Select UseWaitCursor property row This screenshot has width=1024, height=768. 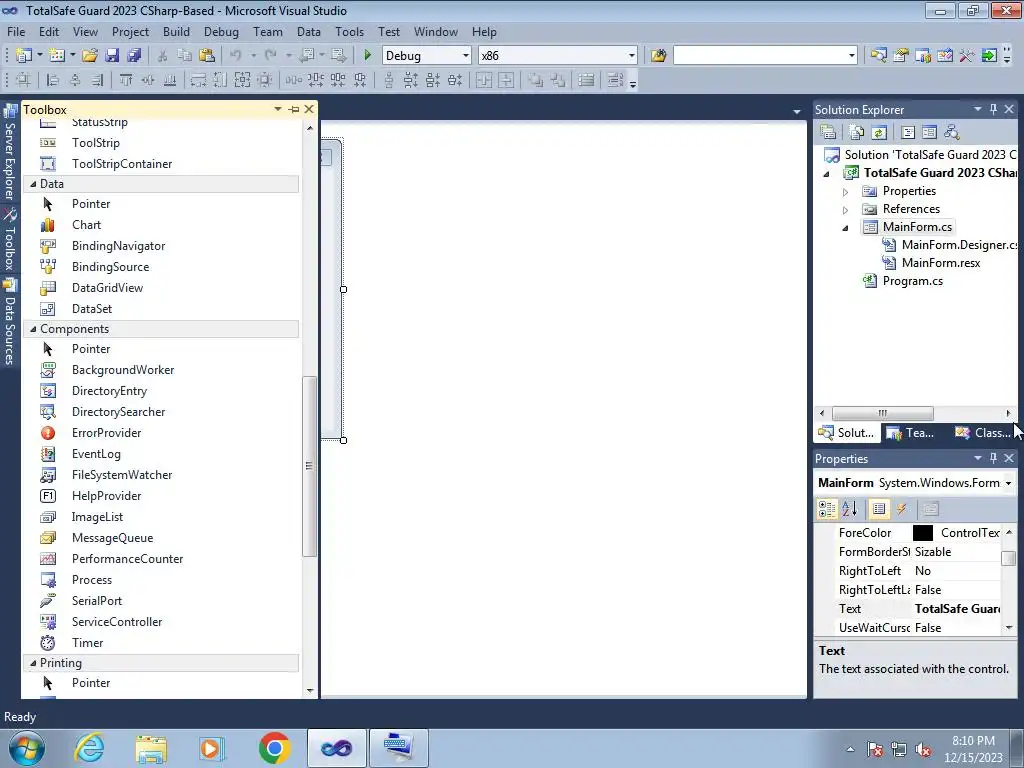[908, 628]
